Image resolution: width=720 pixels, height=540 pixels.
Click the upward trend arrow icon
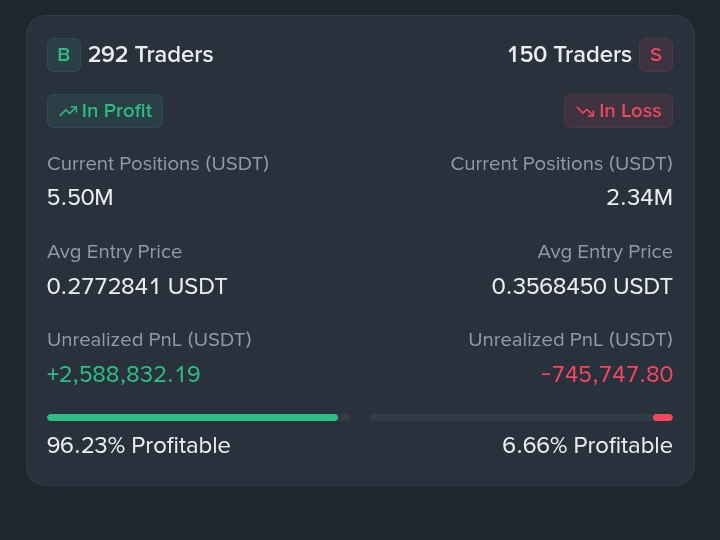coord(68,111)
